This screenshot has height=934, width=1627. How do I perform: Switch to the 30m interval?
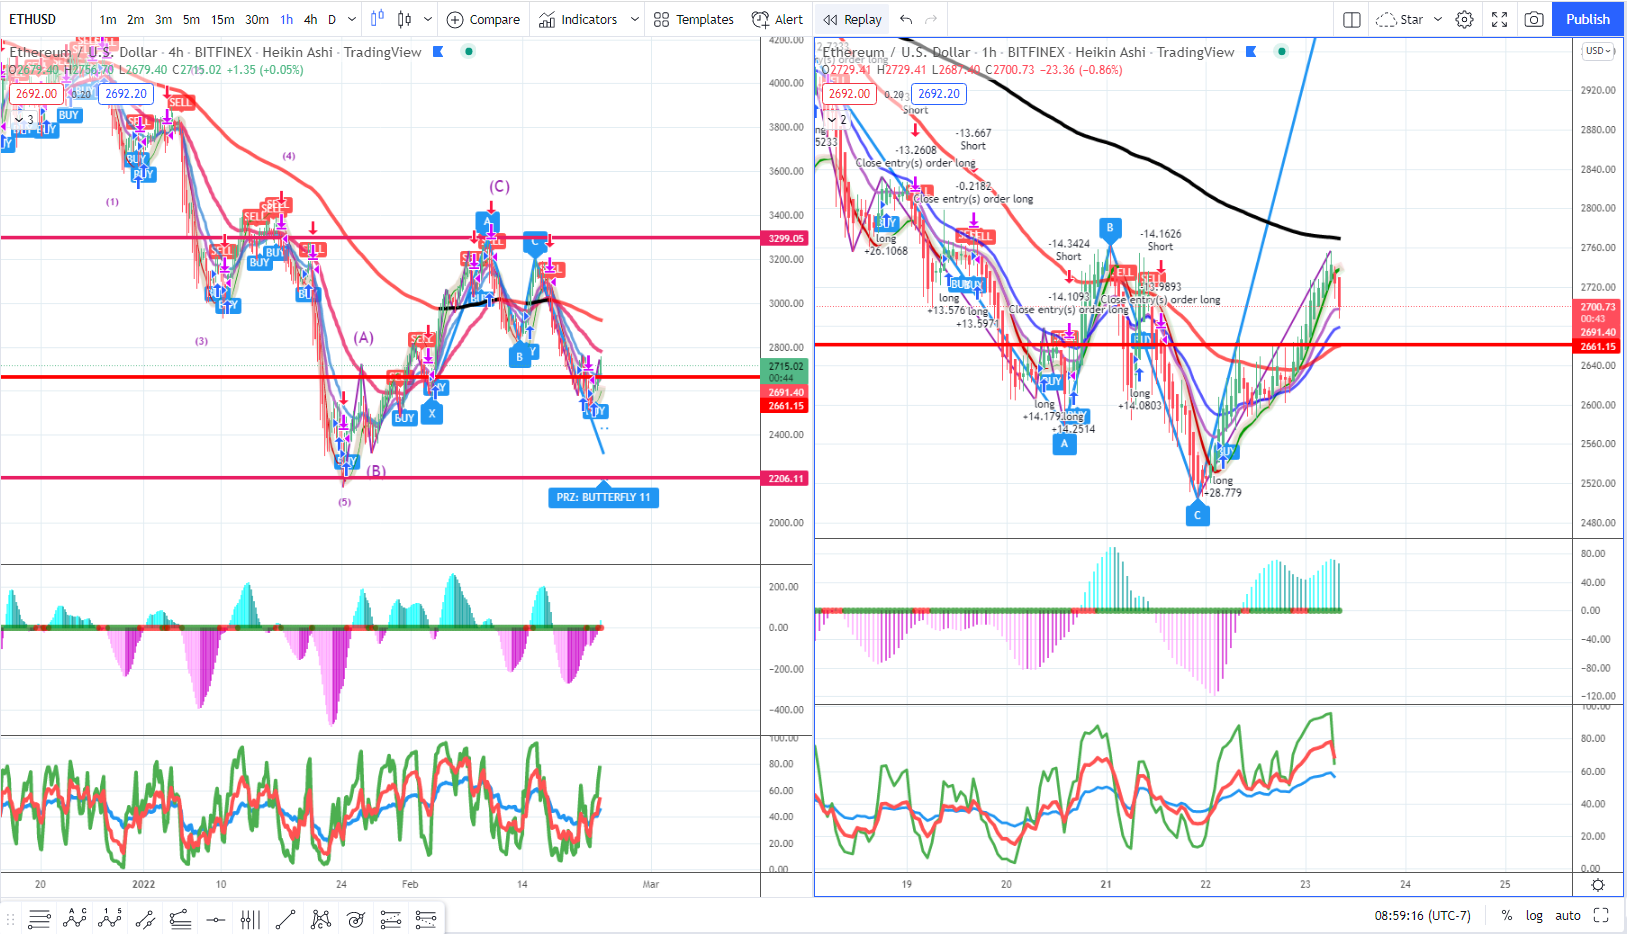[x=257, y=19]
